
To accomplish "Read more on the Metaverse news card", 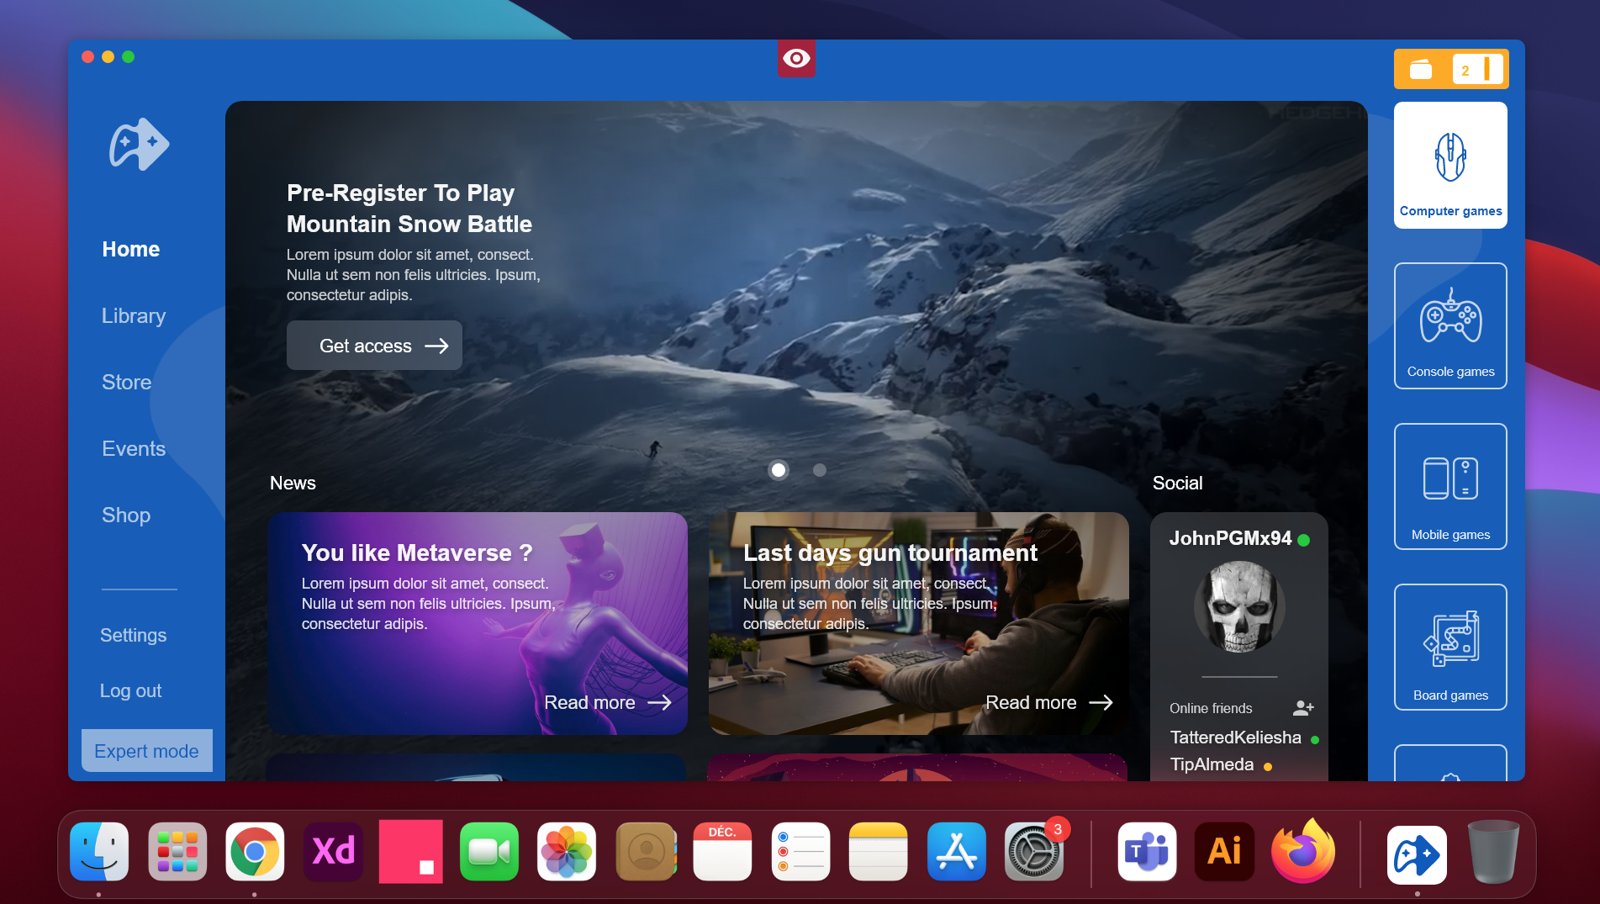I will coord(607,702).
